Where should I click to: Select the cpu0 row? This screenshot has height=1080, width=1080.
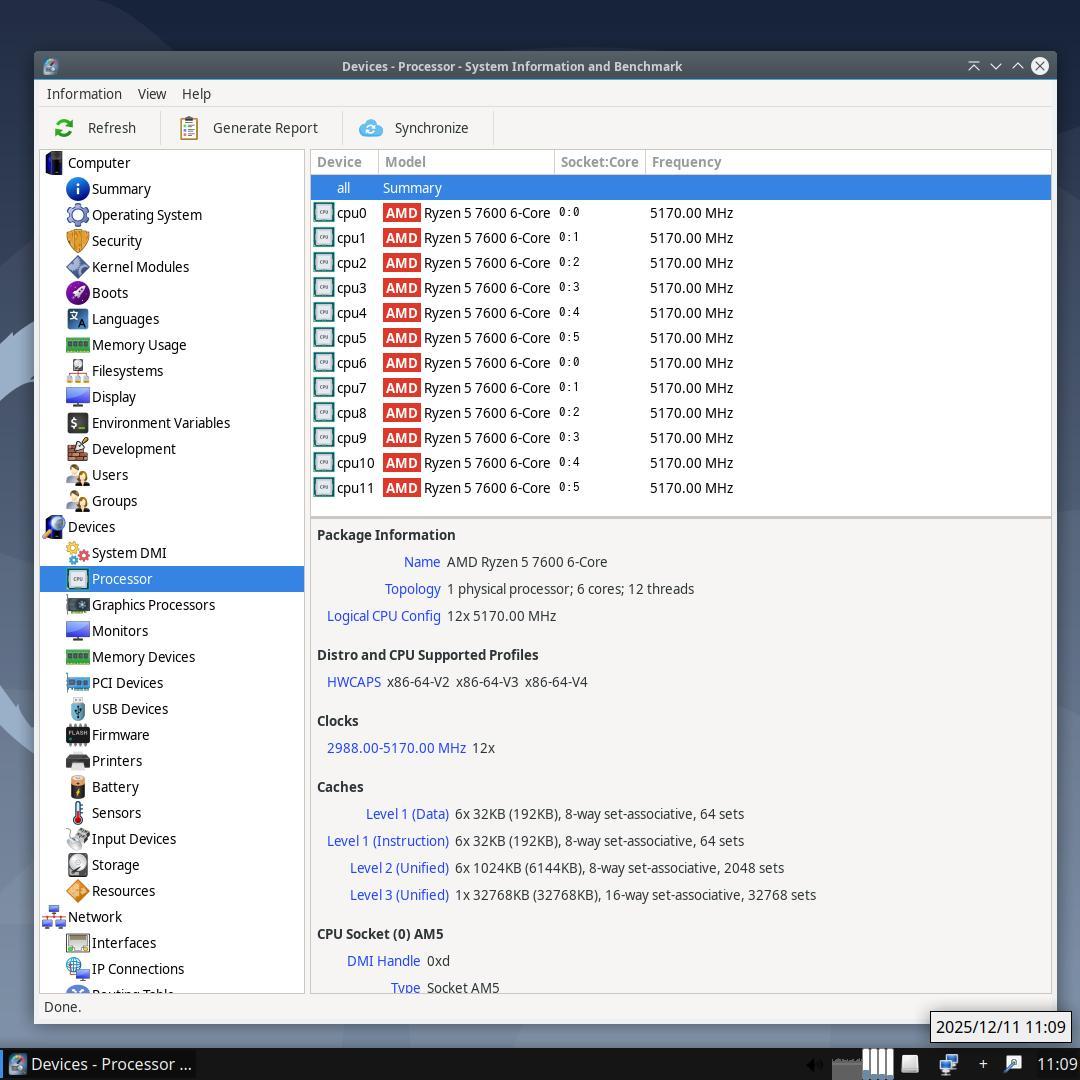pos(681,213)
